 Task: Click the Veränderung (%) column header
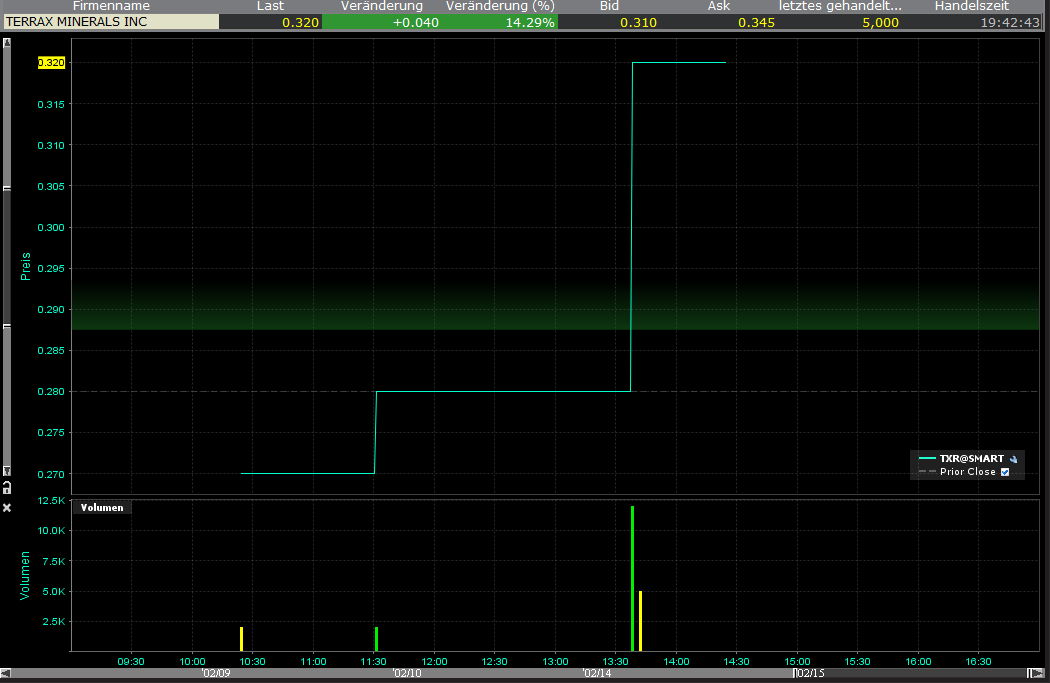pos(500,6)
